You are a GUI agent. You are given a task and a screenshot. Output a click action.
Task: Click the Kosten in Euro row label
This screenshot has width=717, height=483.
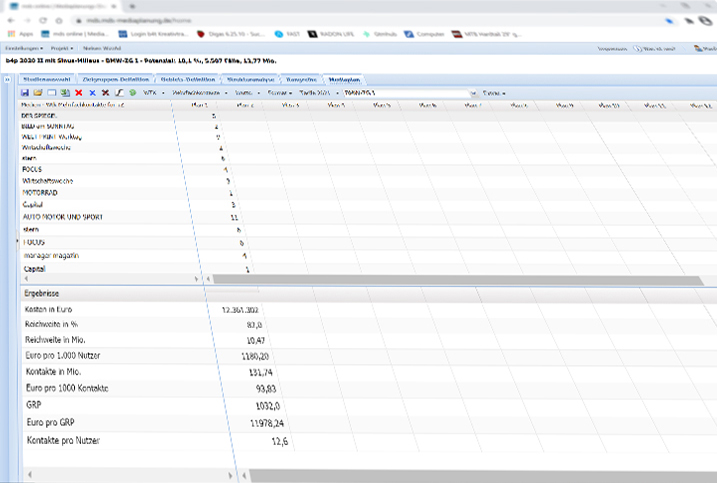(x=48, y=309)
